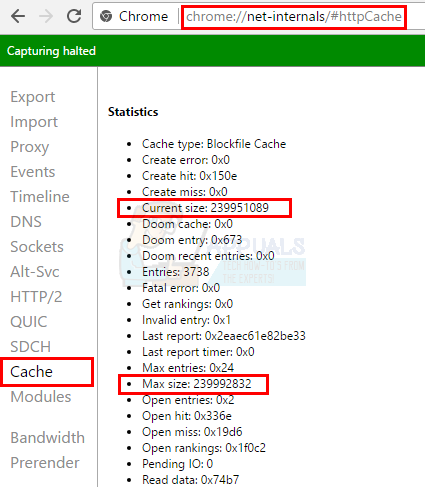View the Timeline tab
The image size is (425, 487).
(x=40, y=197)
